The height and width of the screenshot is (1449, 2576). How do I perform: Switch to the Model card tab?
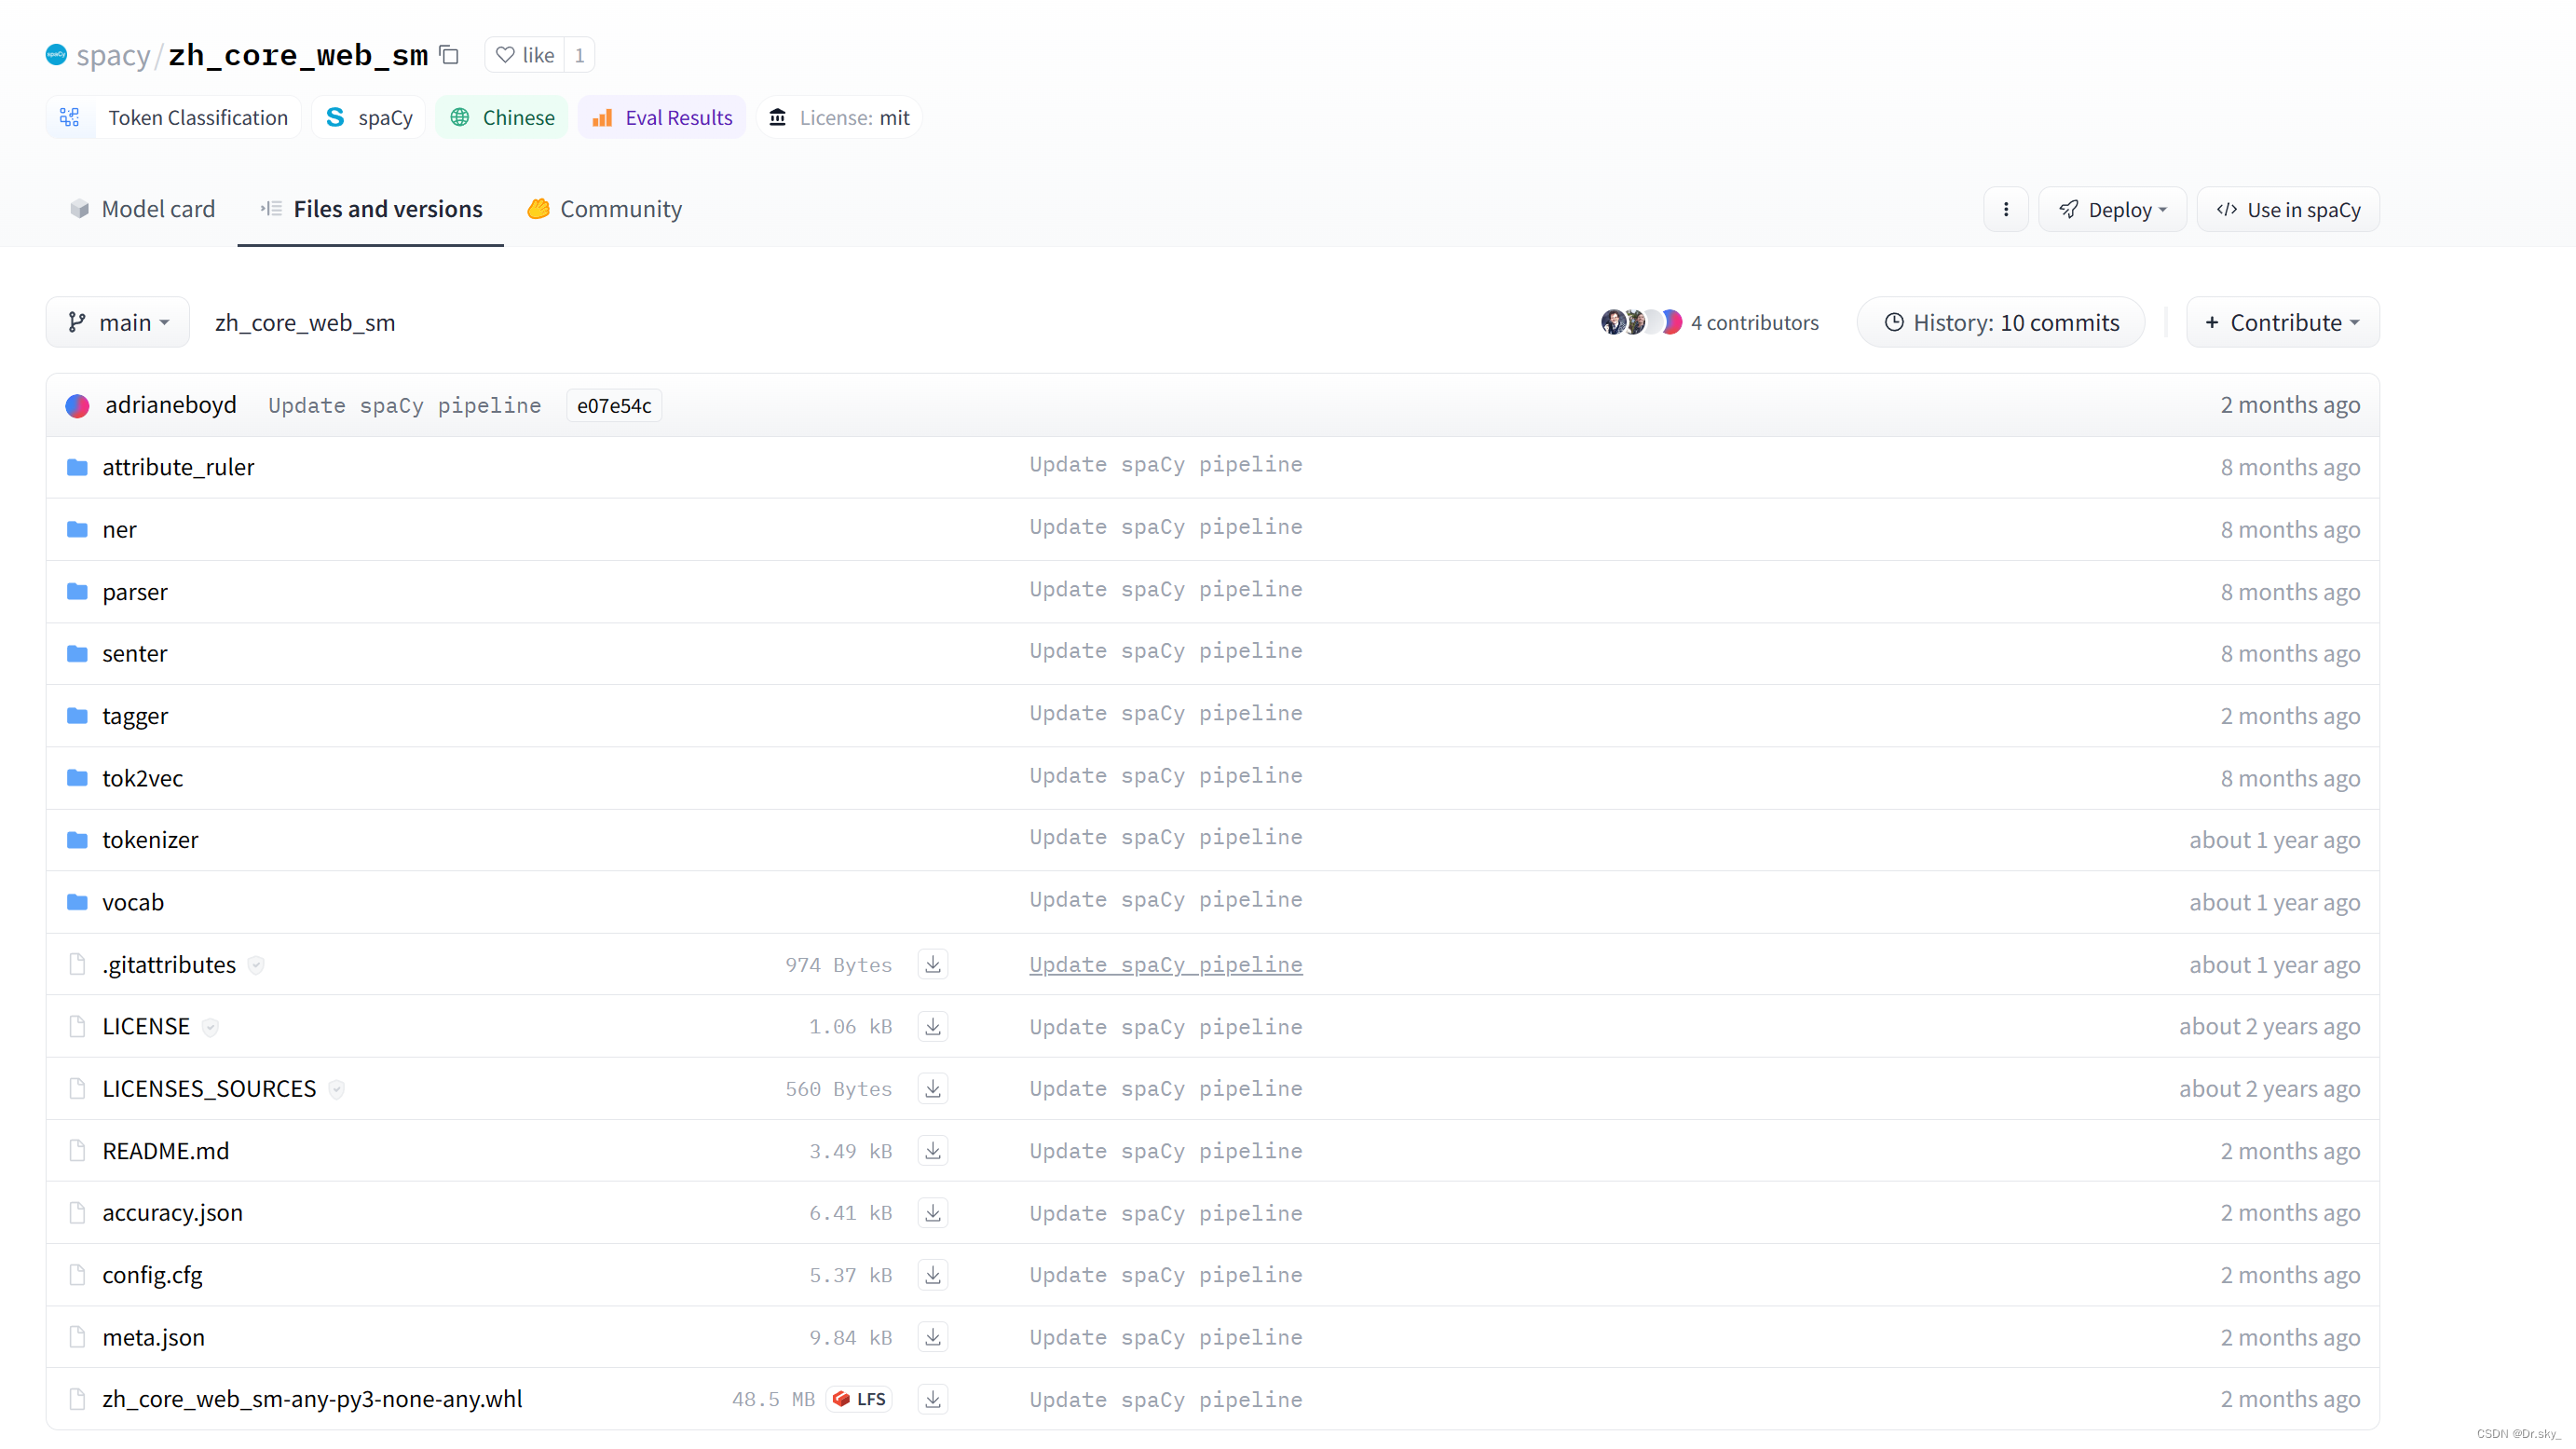(142, 209)
